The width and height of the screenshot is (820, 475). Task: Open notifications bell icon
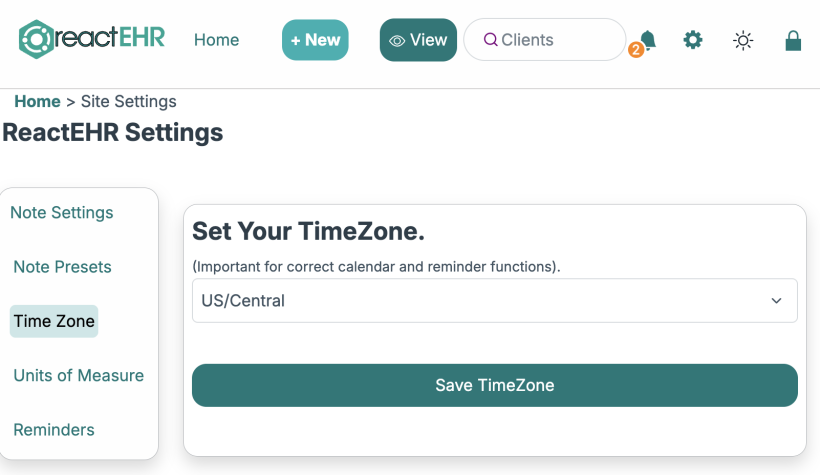point(648,39)
